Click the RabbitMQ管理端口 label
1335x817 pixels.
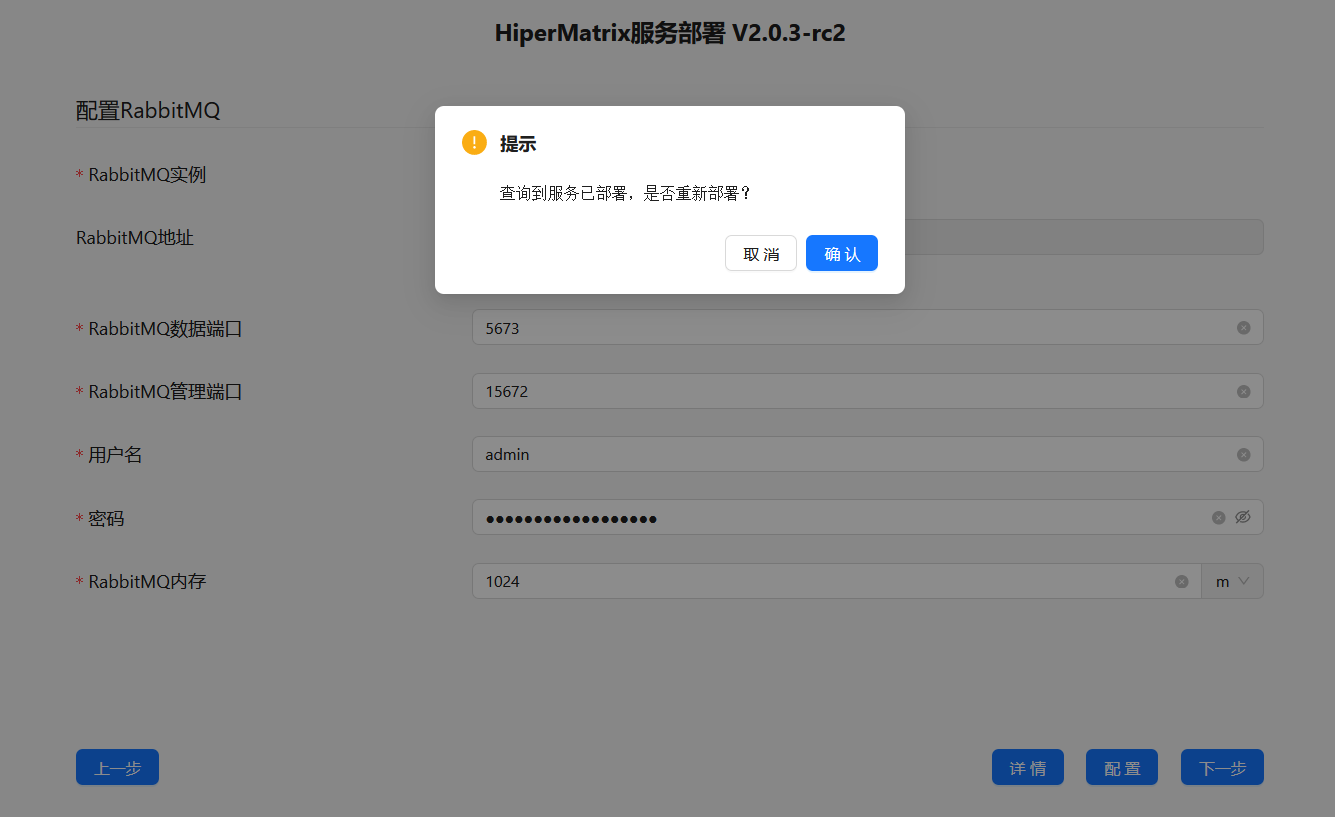(x=165, y=391)
